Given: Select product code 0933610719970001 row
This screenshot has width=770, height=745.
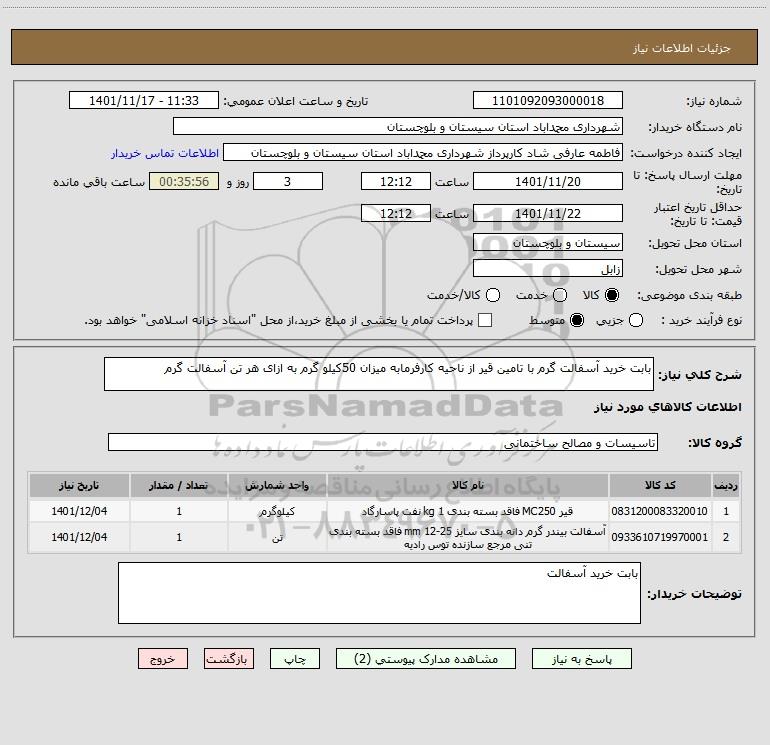Looking at the screenshot, I should click(x=385, y=538).
